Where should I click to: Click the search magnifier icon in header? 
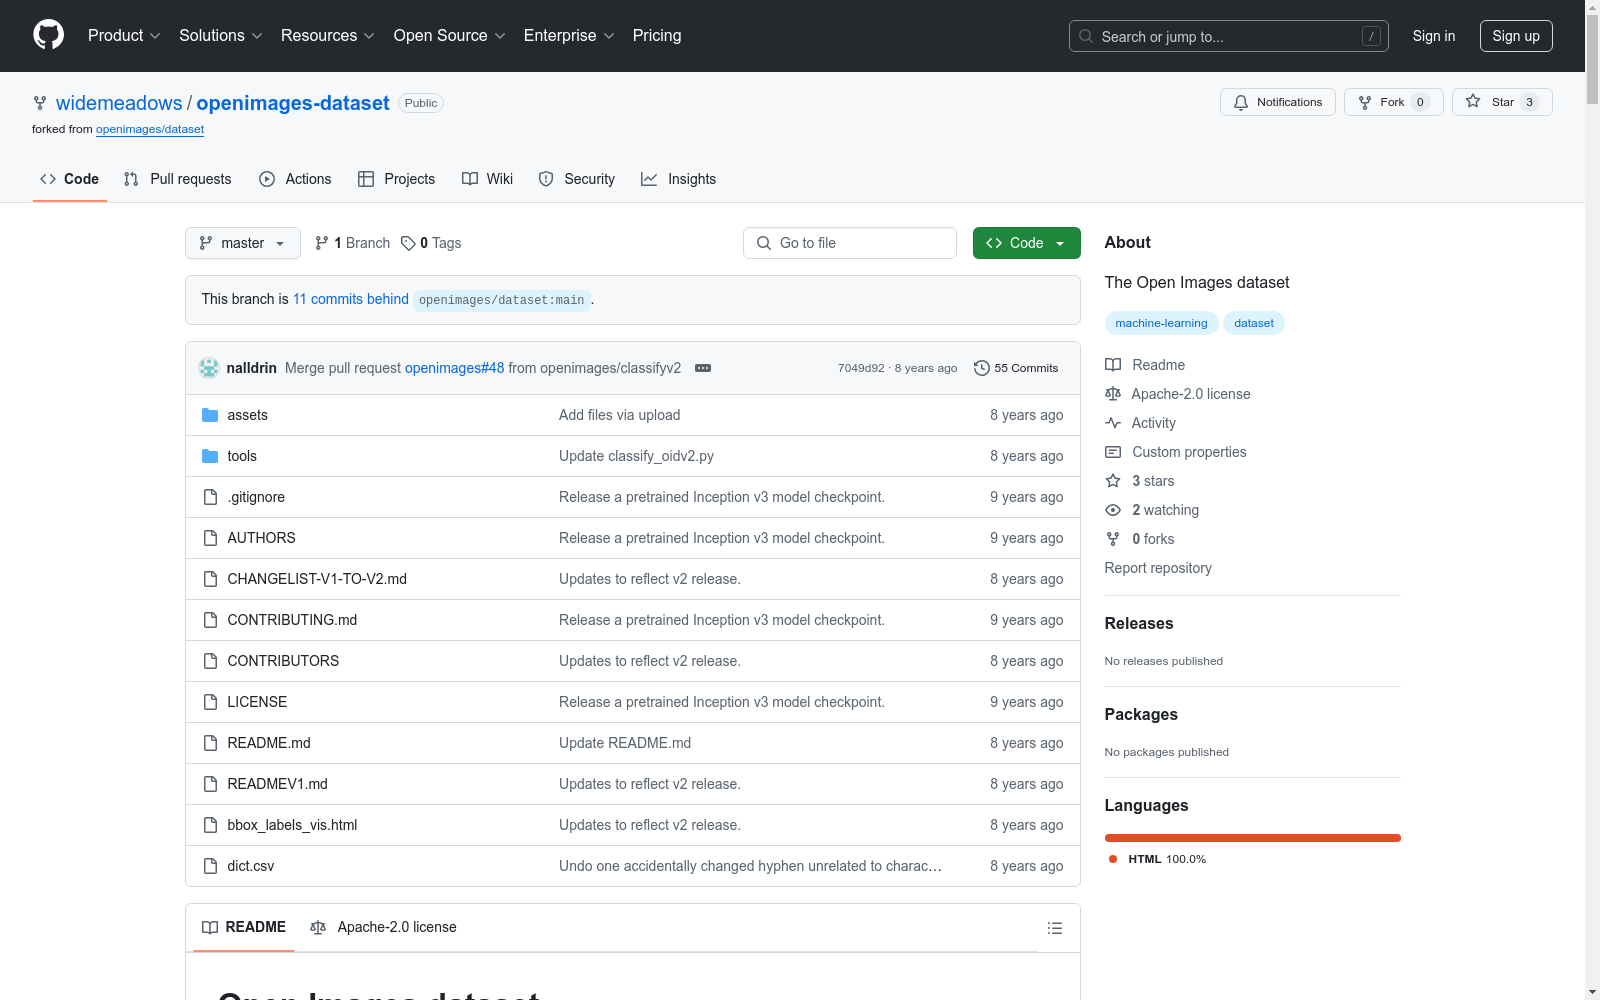point(1086,36)
